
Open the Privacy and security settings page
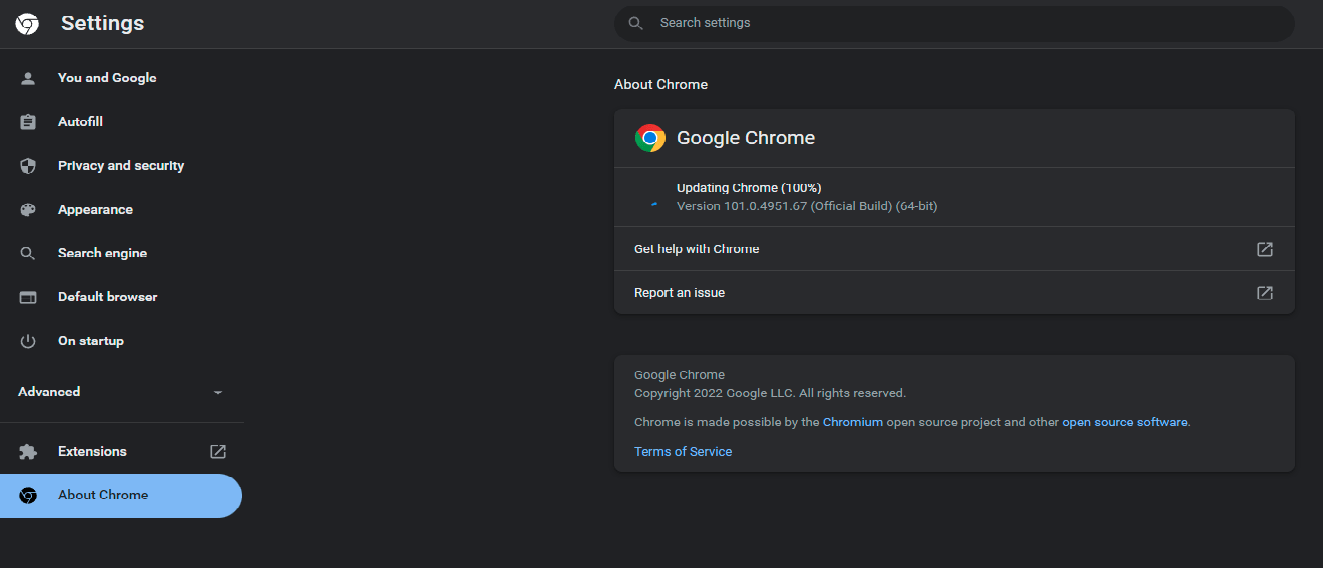pyautogui.click(x=121, y=166)
